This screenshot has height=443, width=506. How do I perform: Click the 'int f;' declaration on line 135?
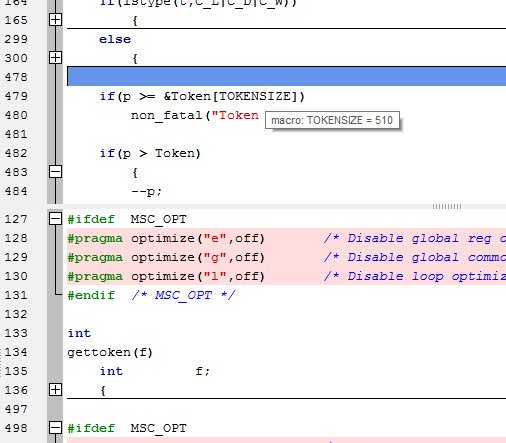(x=155, y=371)
